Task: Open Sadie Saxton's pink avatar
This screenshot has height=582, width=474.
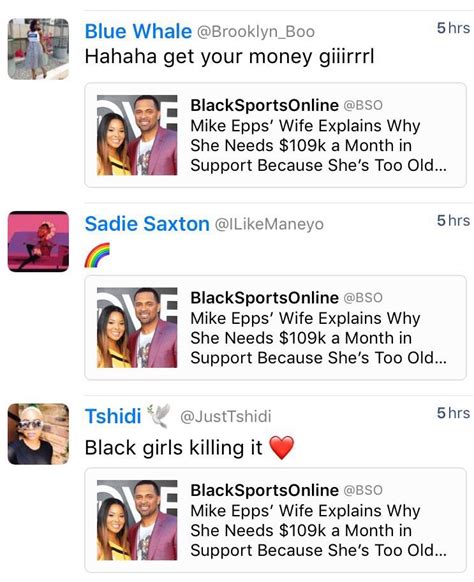Action: pos(38,241)
